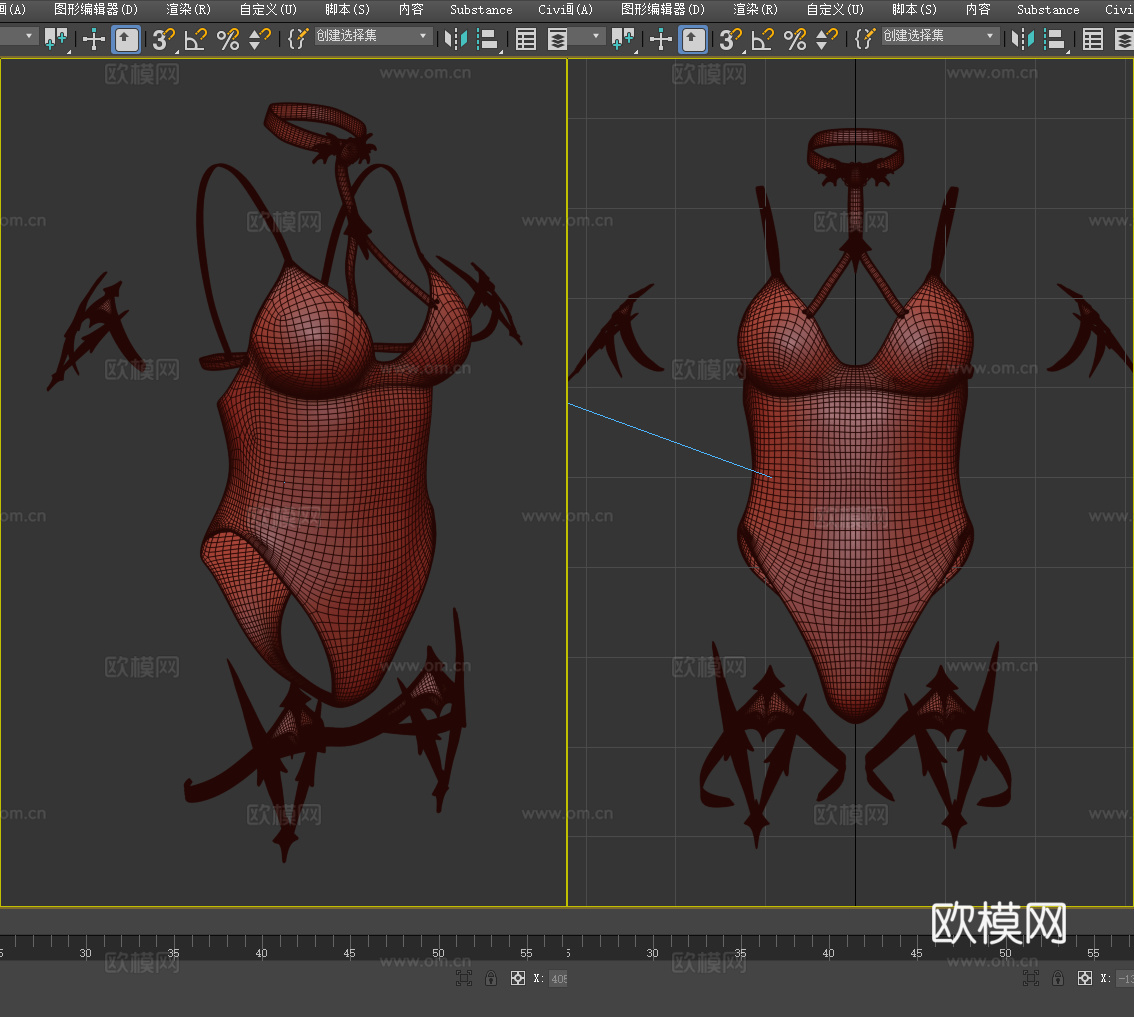Screen dimensions: 1134x1017
Task: Open Scene Explorer from right pane toolbar
Action: coord(1093,39)
